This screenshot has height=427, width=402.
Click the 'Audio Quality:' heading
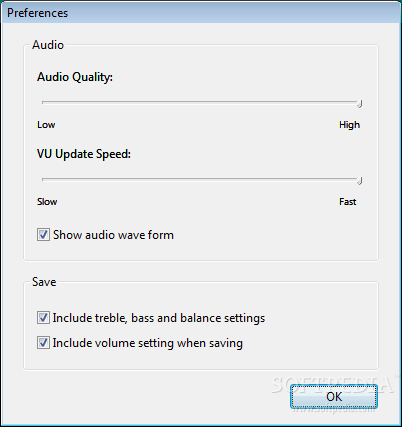75,77
